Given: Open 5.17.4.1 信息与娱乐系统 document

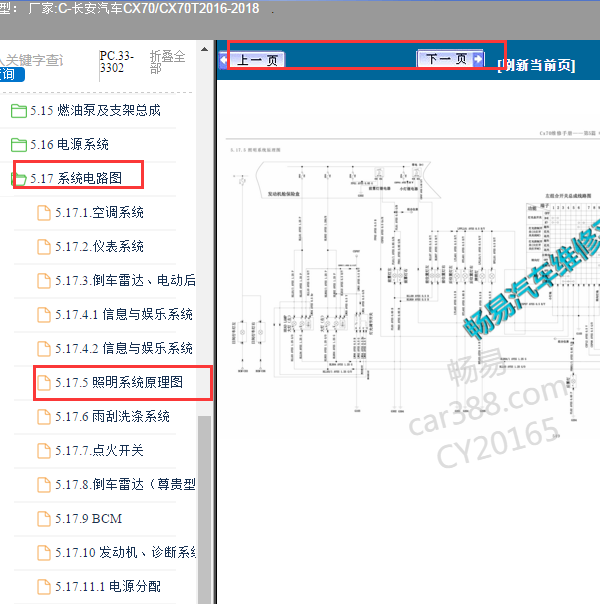Looking at the screenshot, I should coord(124,314).
